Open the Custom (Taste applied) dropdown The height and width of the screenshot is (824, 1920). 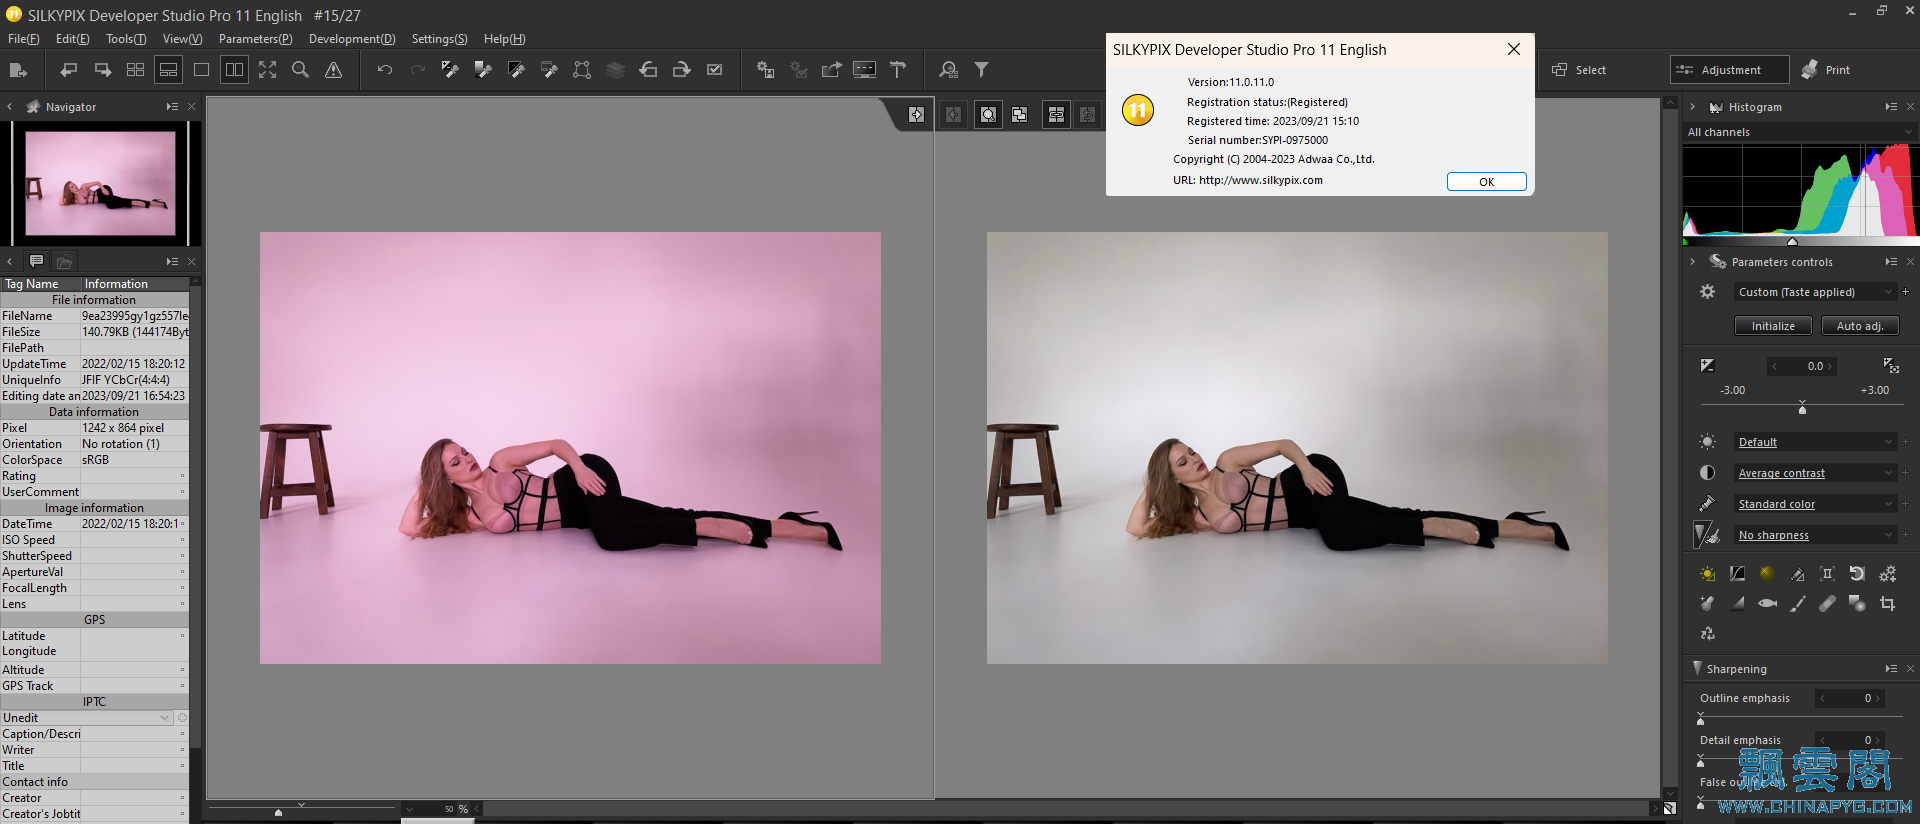[1815, 292]
